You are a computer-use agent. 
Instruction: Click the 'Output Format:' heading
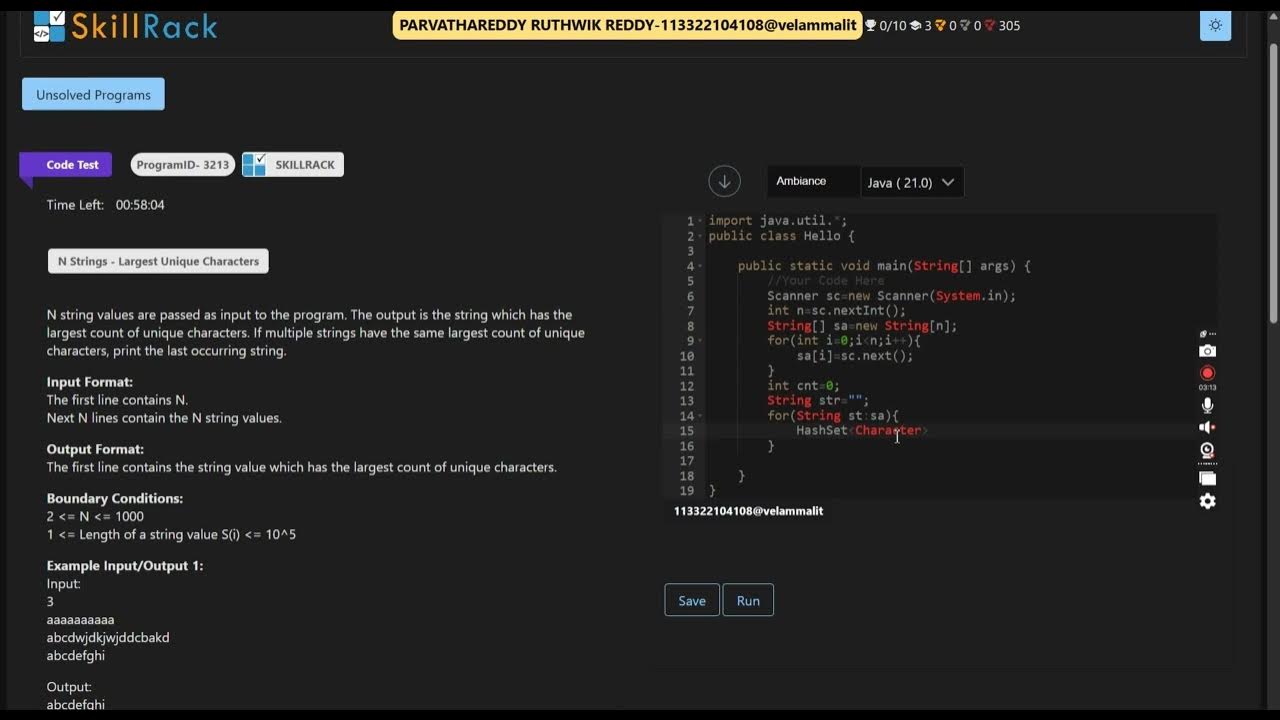coord(95,449)
